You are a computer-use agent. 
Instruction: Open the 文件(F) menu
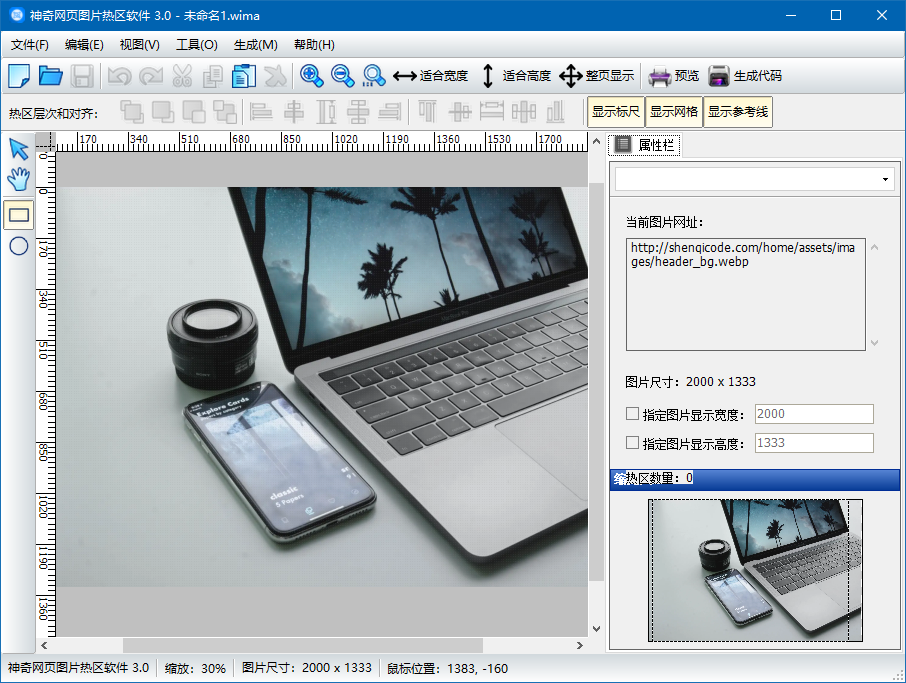point(29,45)
